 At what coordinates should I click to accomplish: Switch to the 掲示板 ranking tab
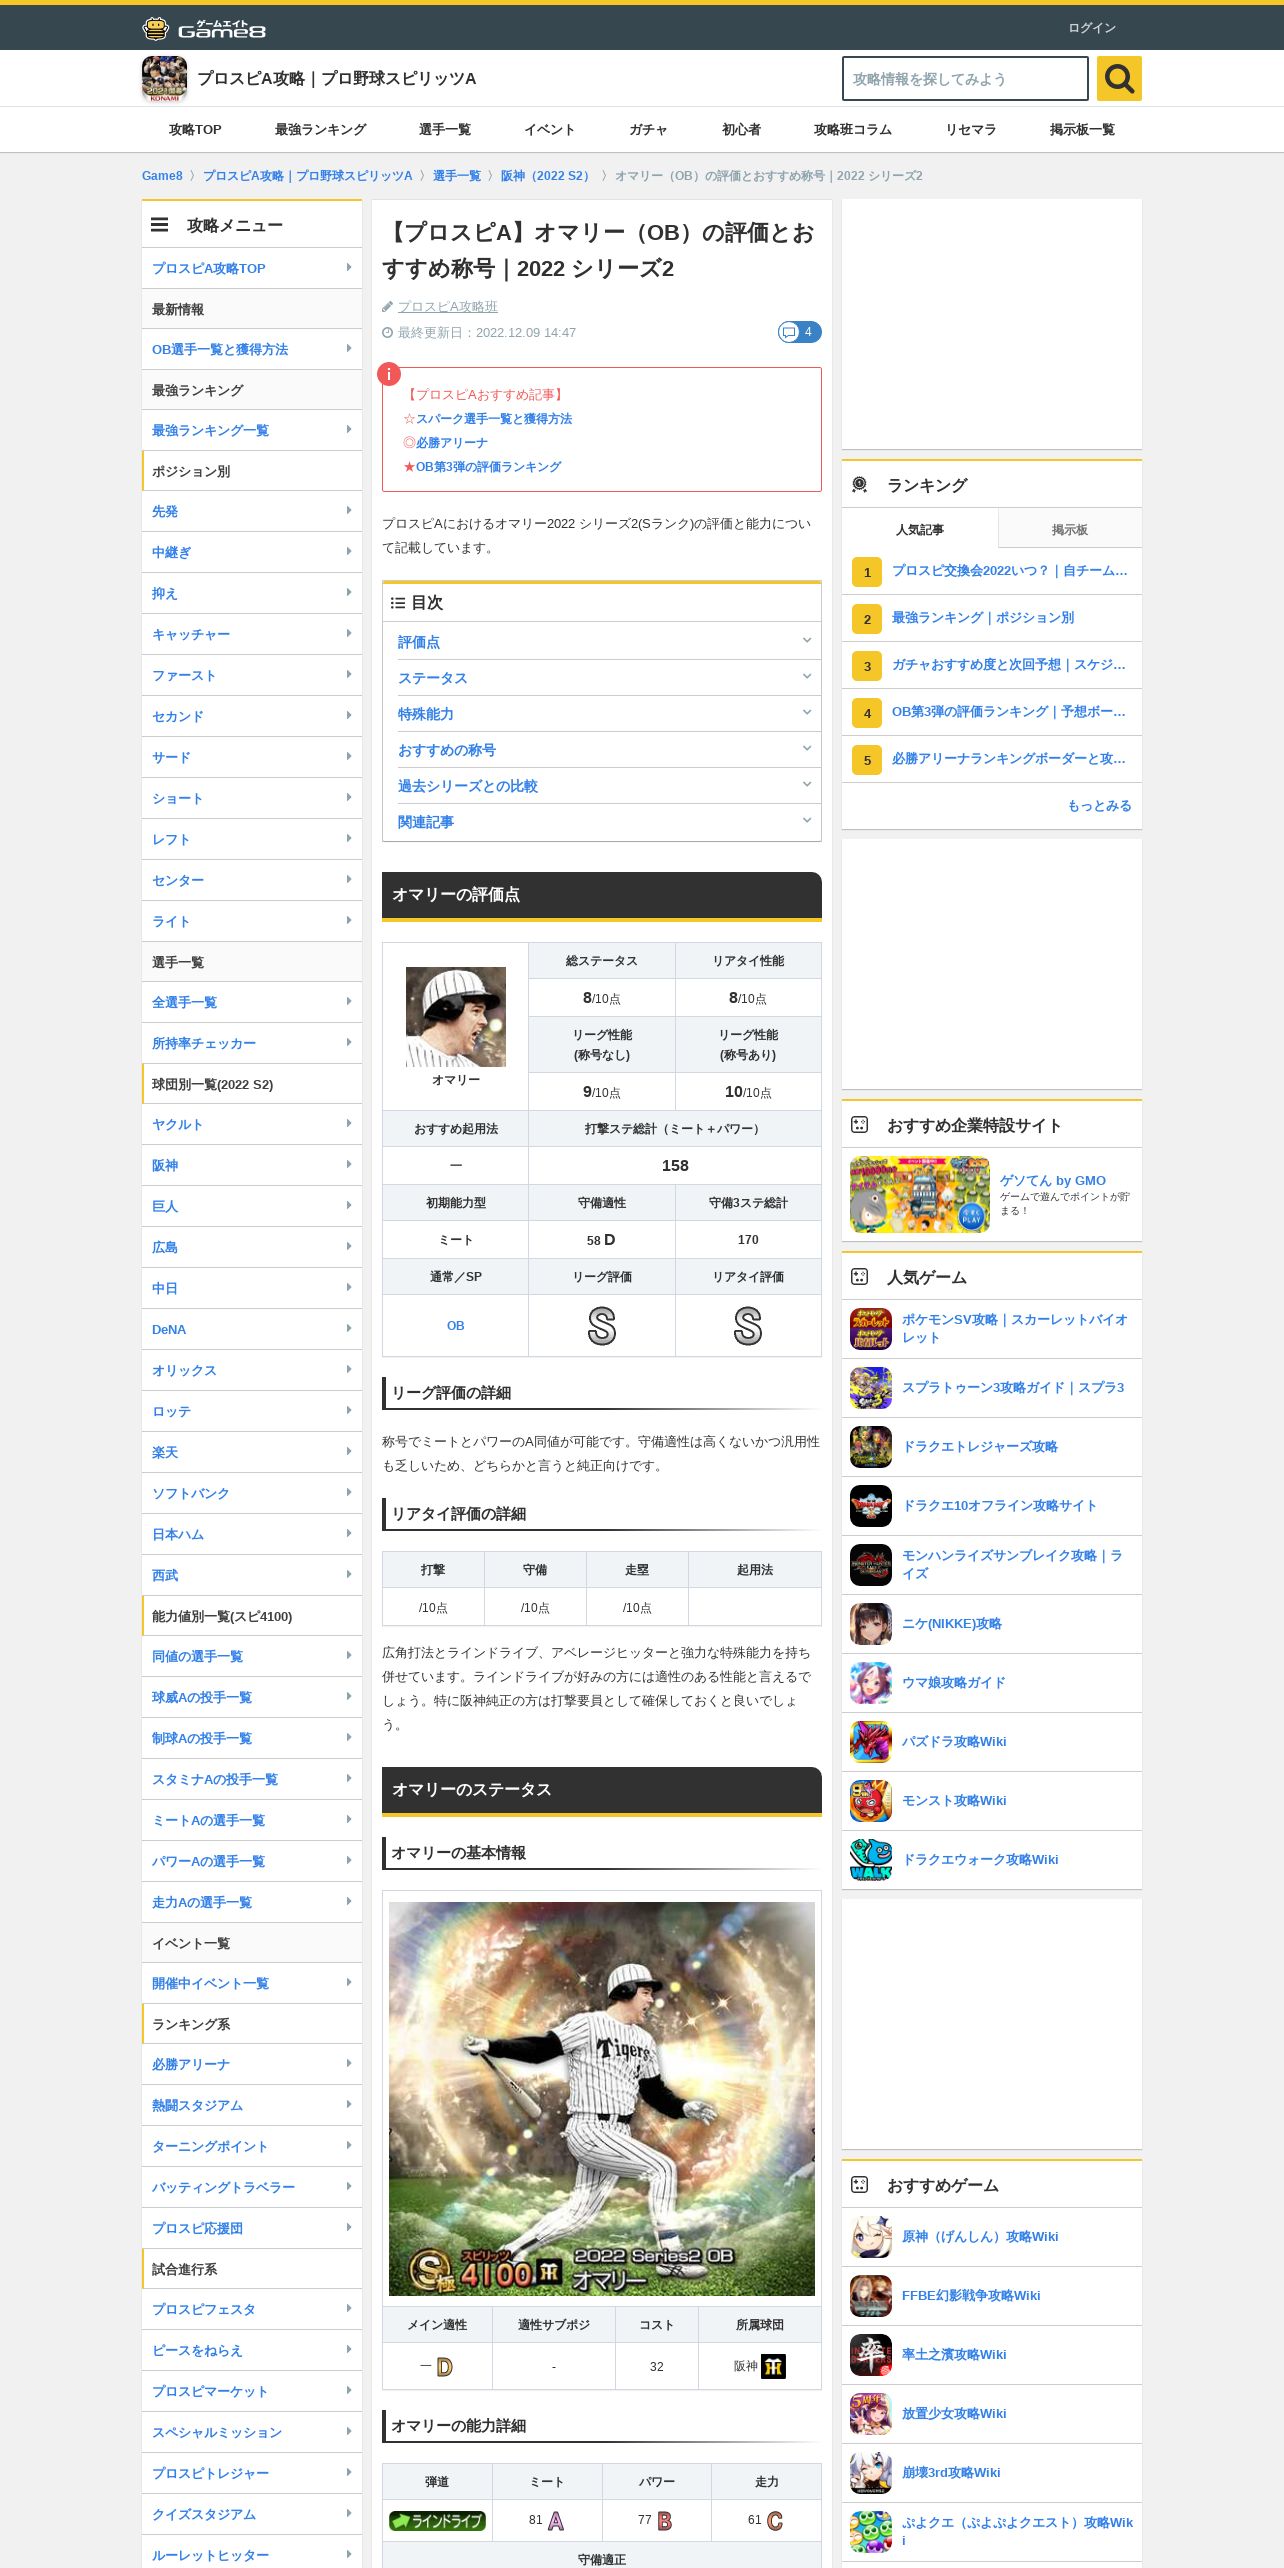click(1069, 529)
